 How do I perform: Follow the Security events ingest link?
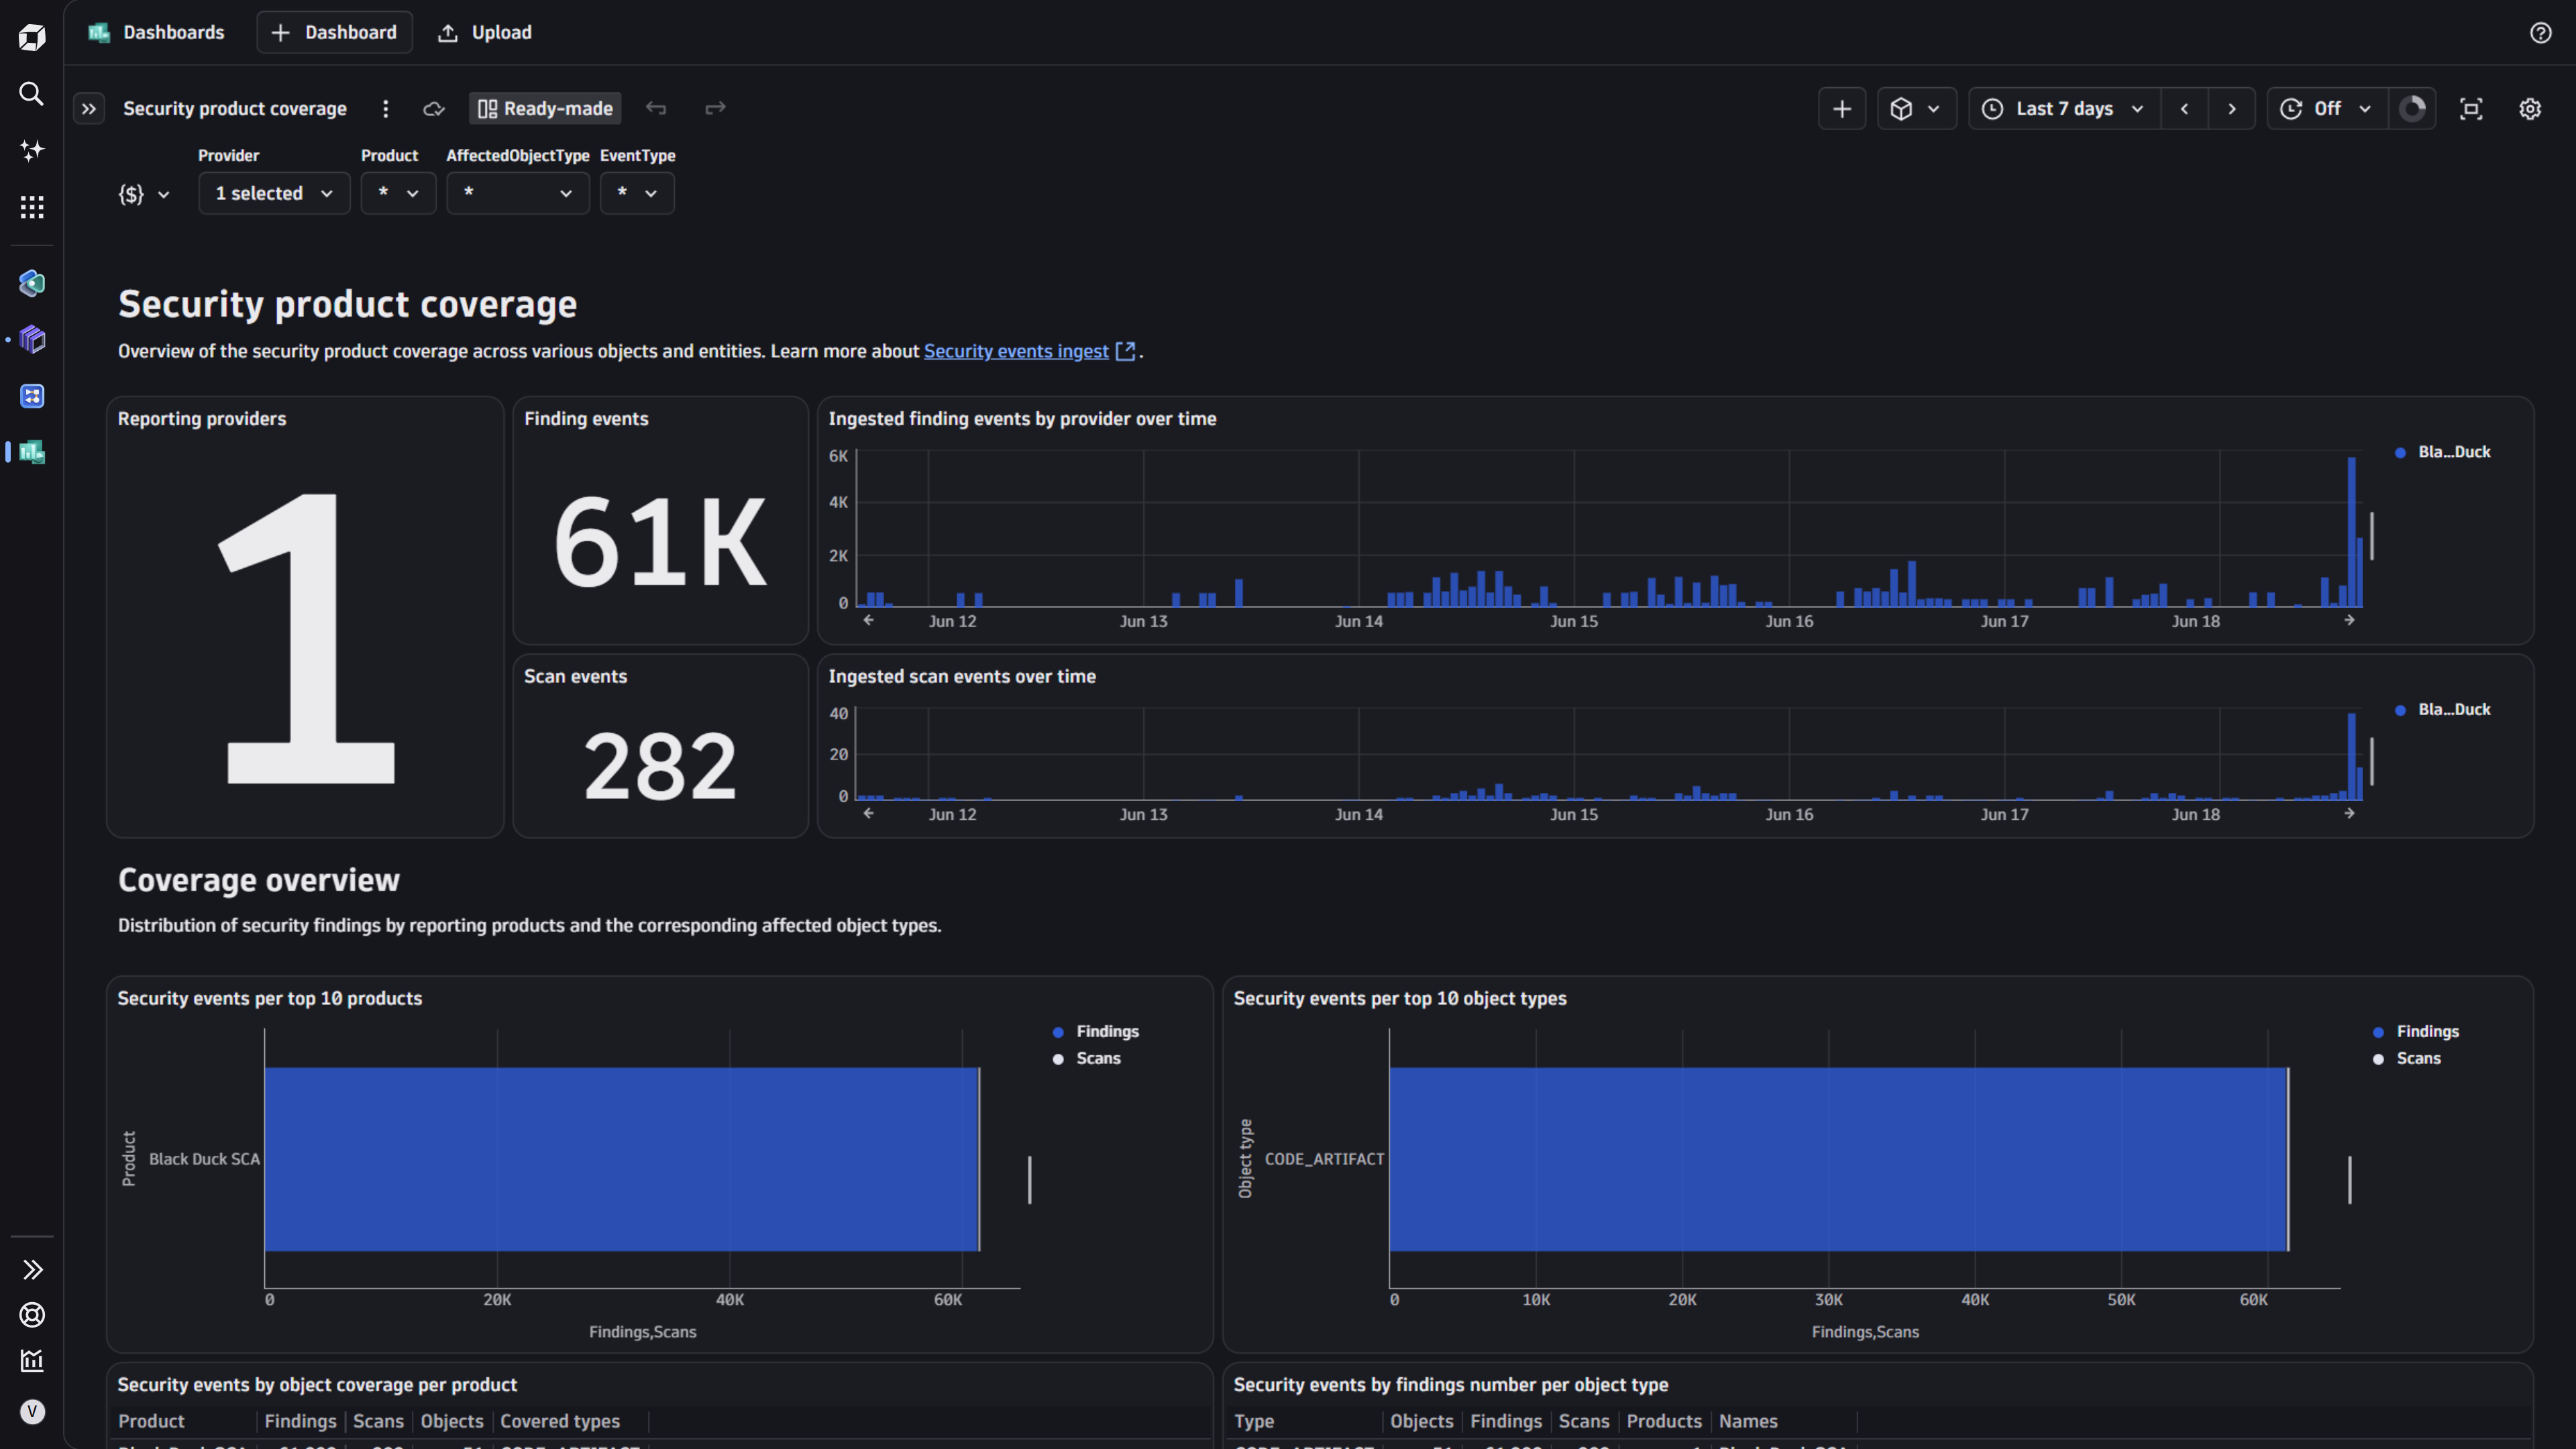tap(1016, 351)
